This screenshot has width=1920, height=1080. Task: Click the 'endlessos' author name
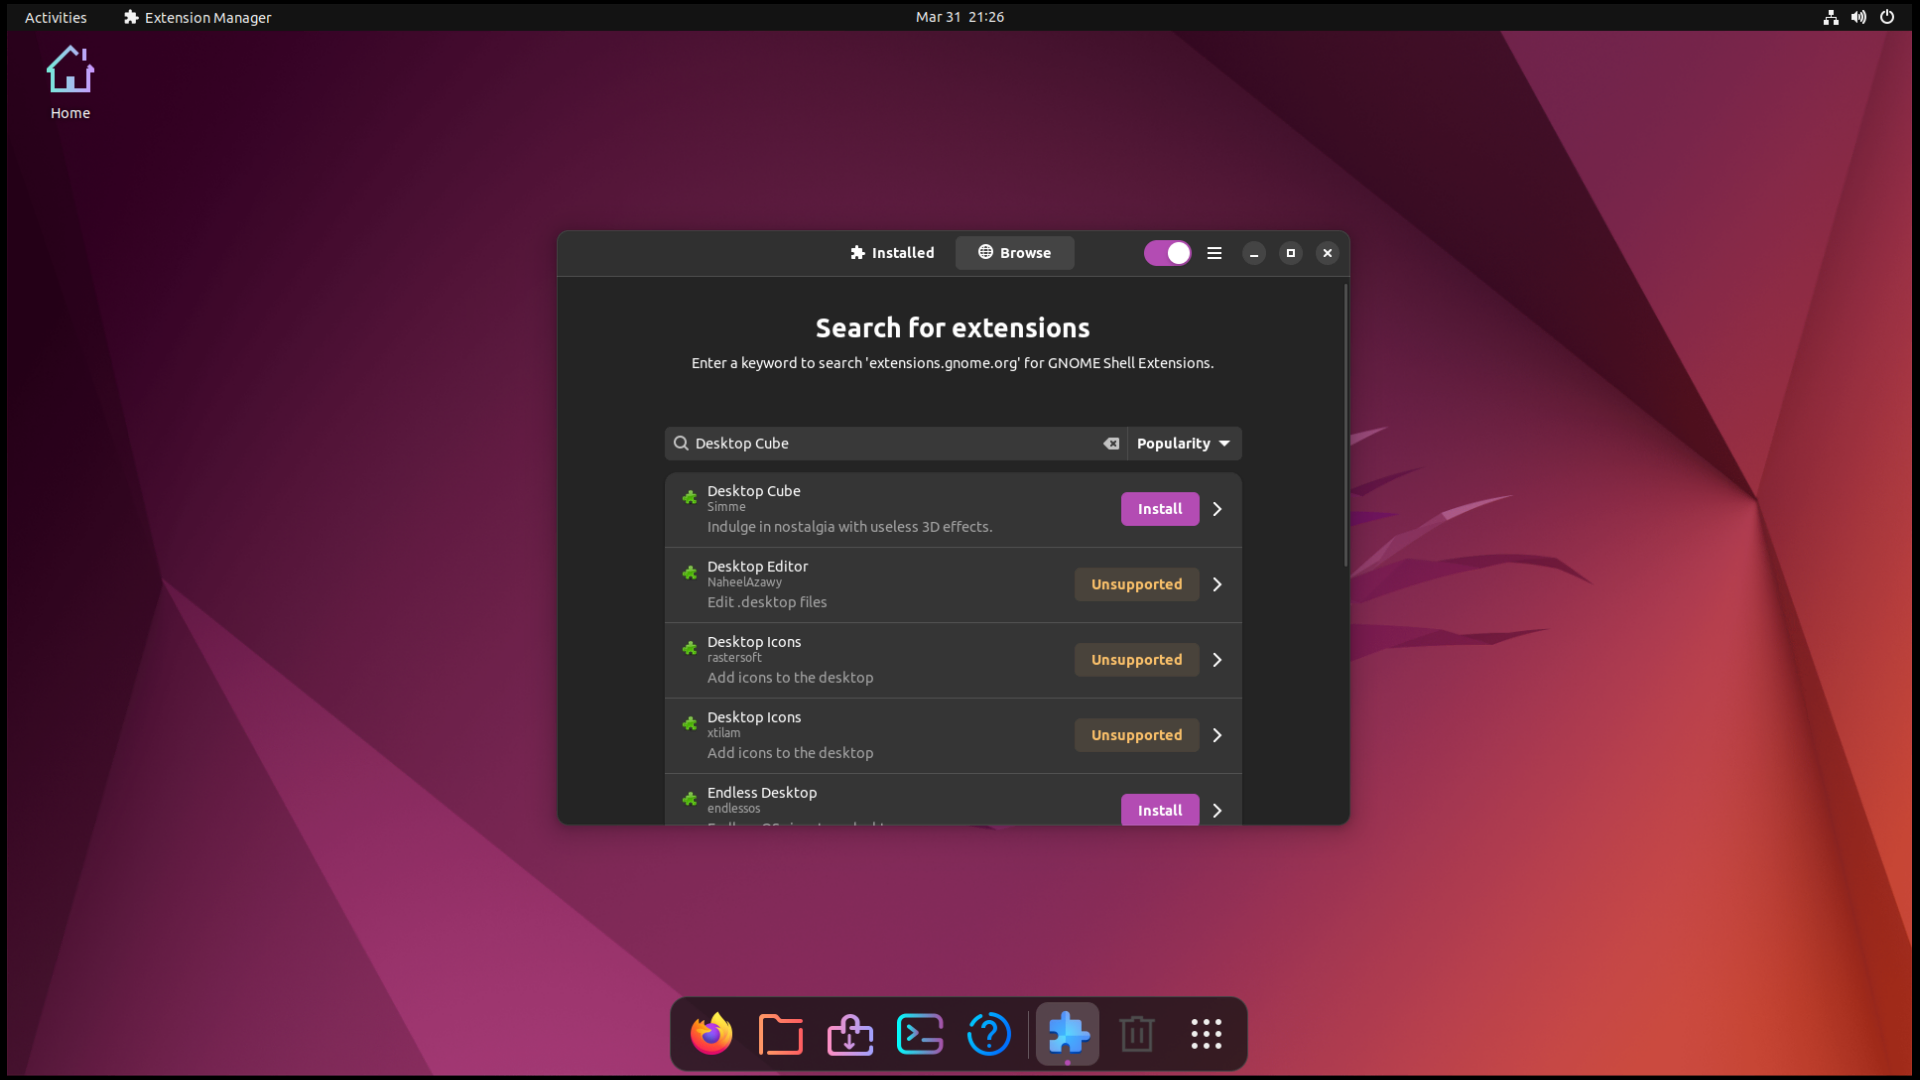pyautogui.click(x=733, y=808)
